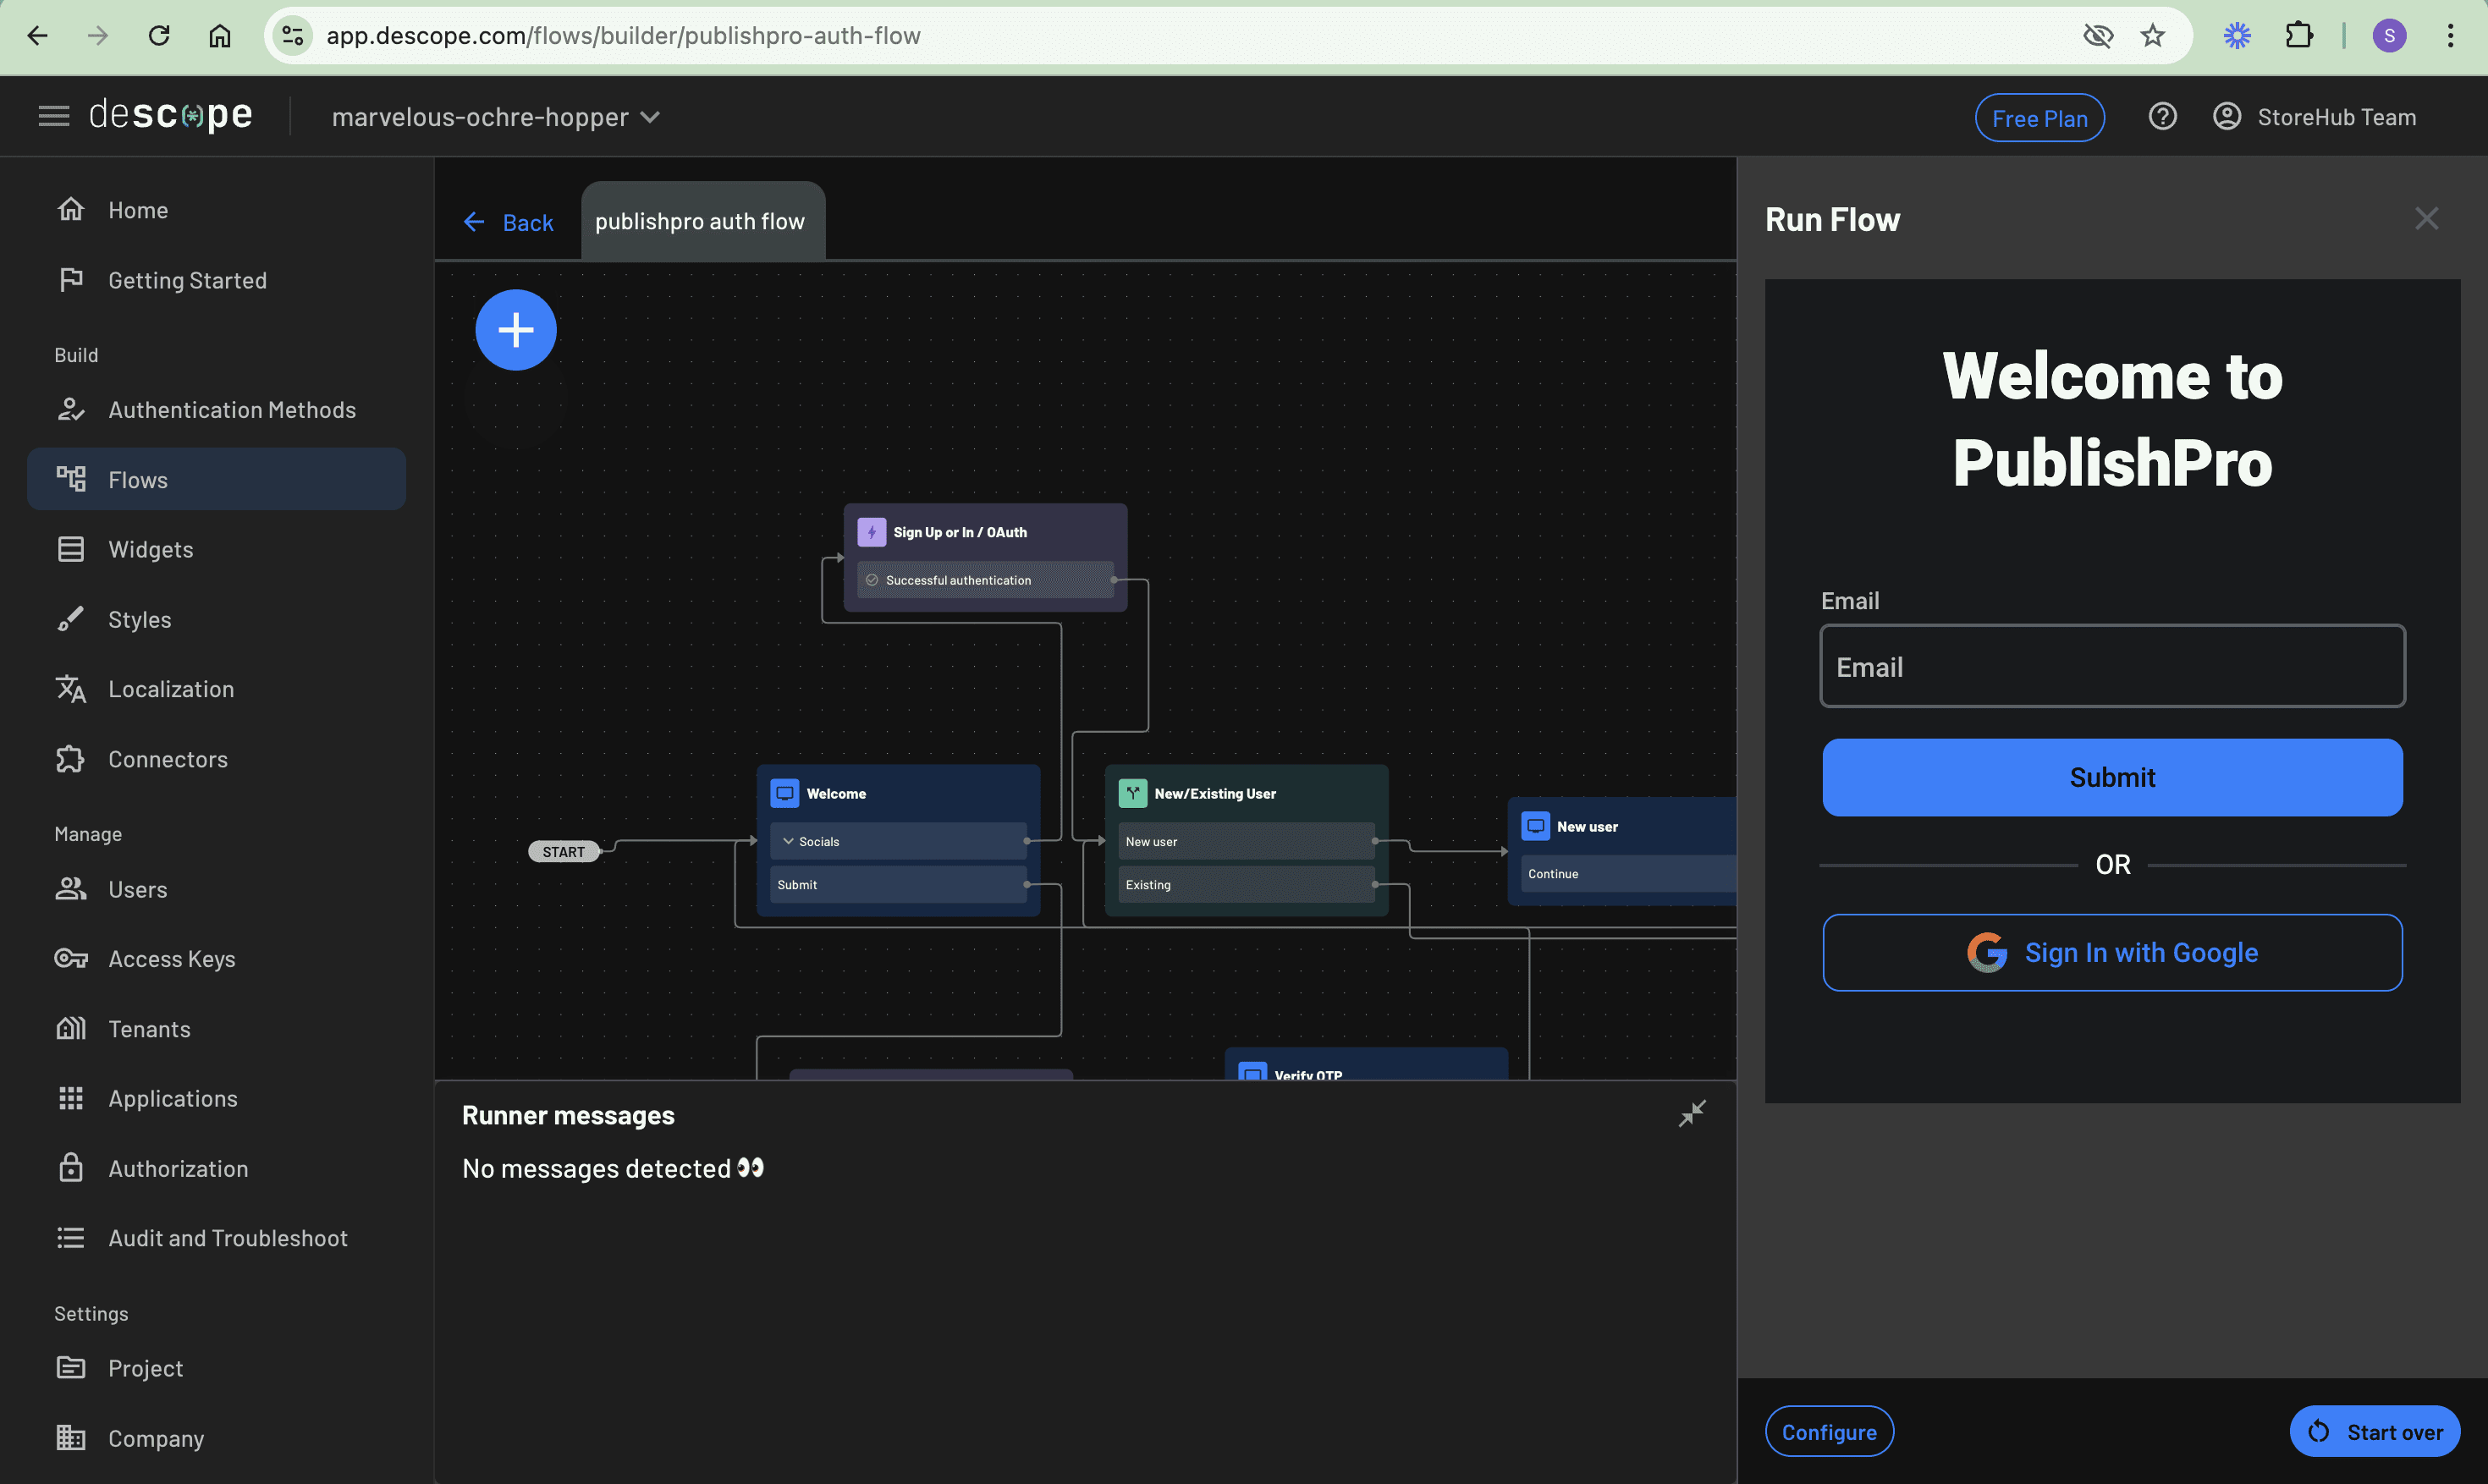Bookmark this page with the star icon
This screenshot has height=1484, width=2488.
point(2152,36)
